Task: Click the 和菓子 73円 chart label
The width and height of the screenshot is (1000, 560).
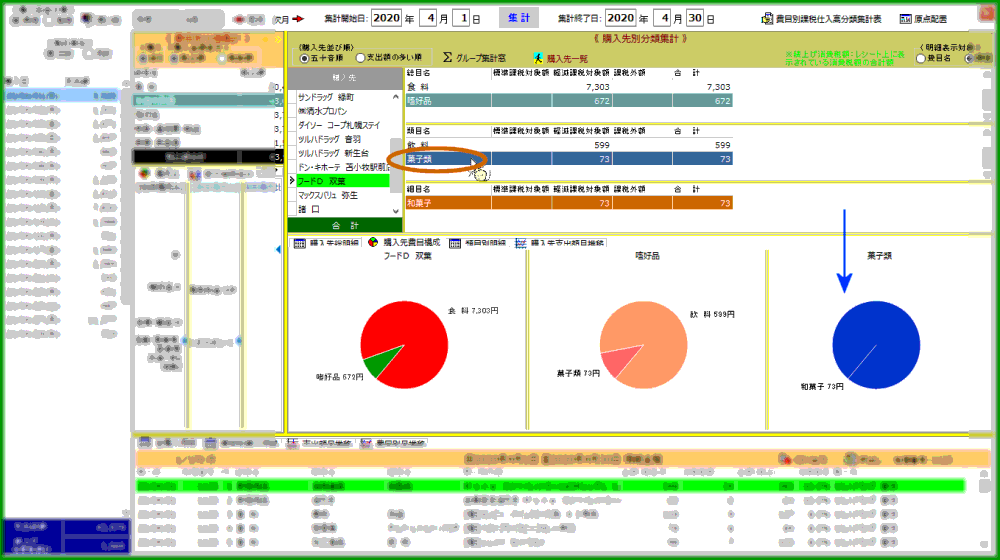Action: (x=822, y=387)
